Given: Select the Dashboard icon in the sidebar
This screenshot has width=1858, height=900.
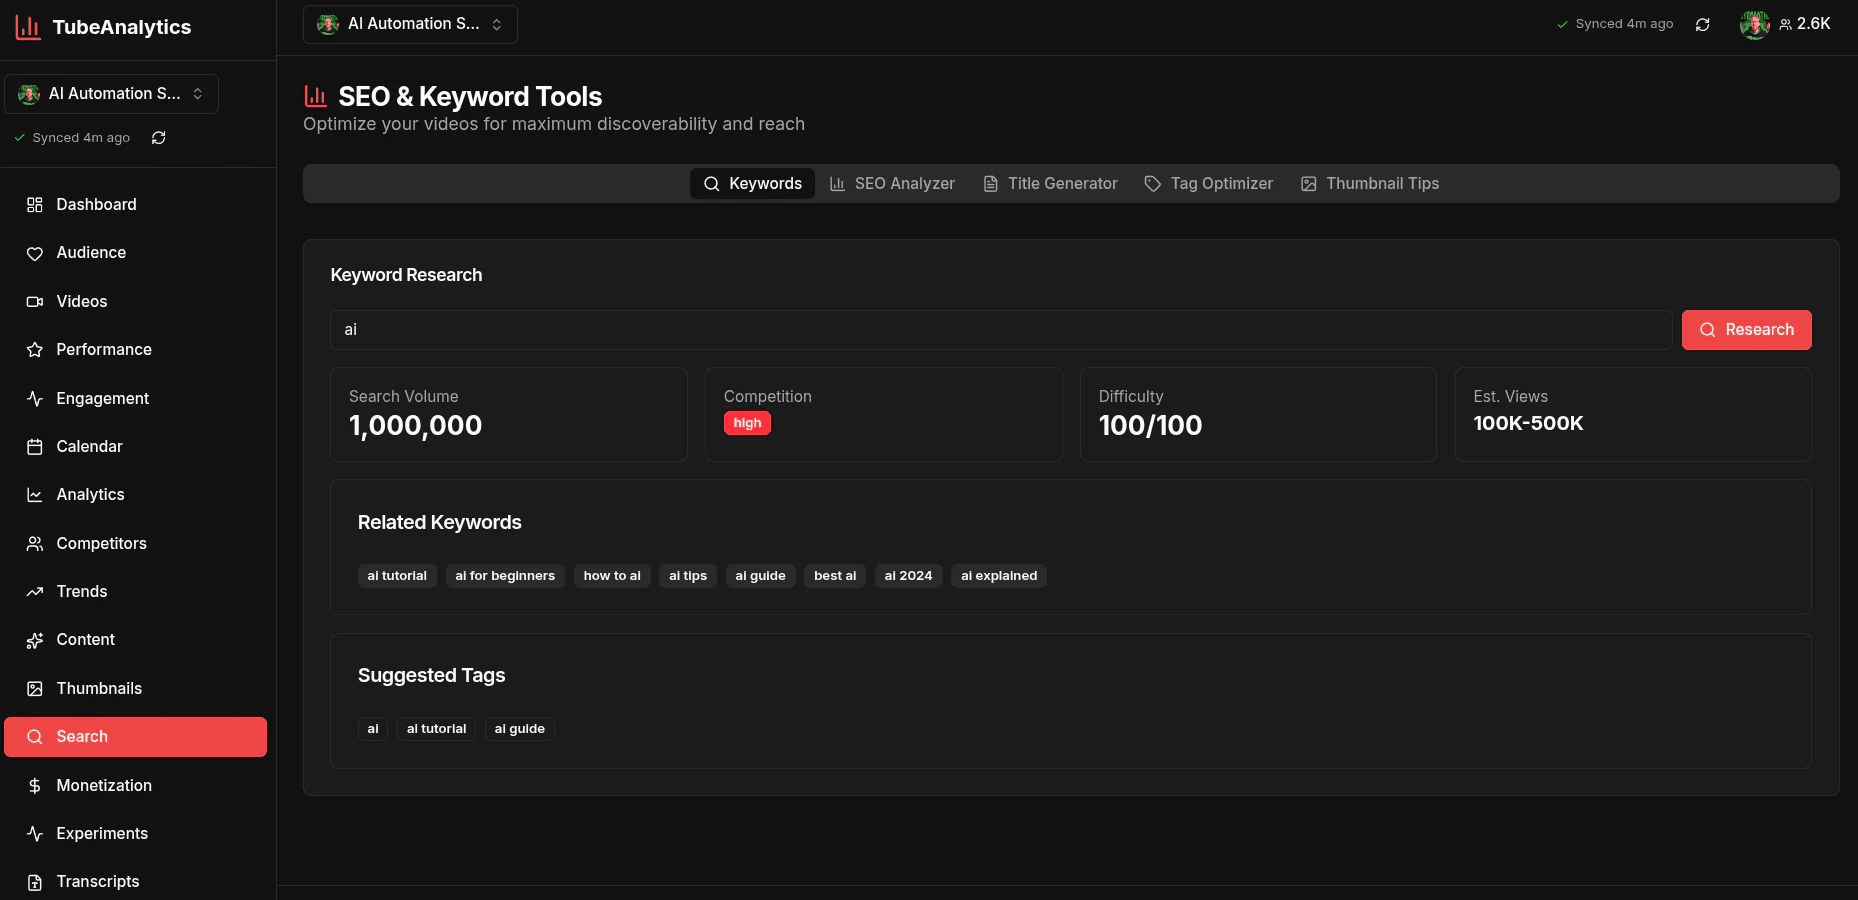Looking at the screenshot, I should [x=34, y=204].
